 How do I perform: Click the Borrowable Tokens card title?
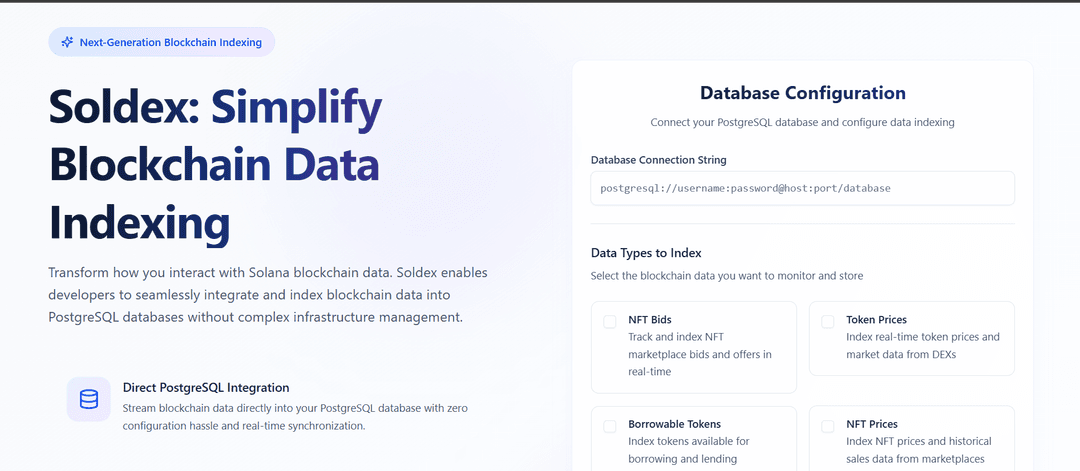[x=674, y=424]
